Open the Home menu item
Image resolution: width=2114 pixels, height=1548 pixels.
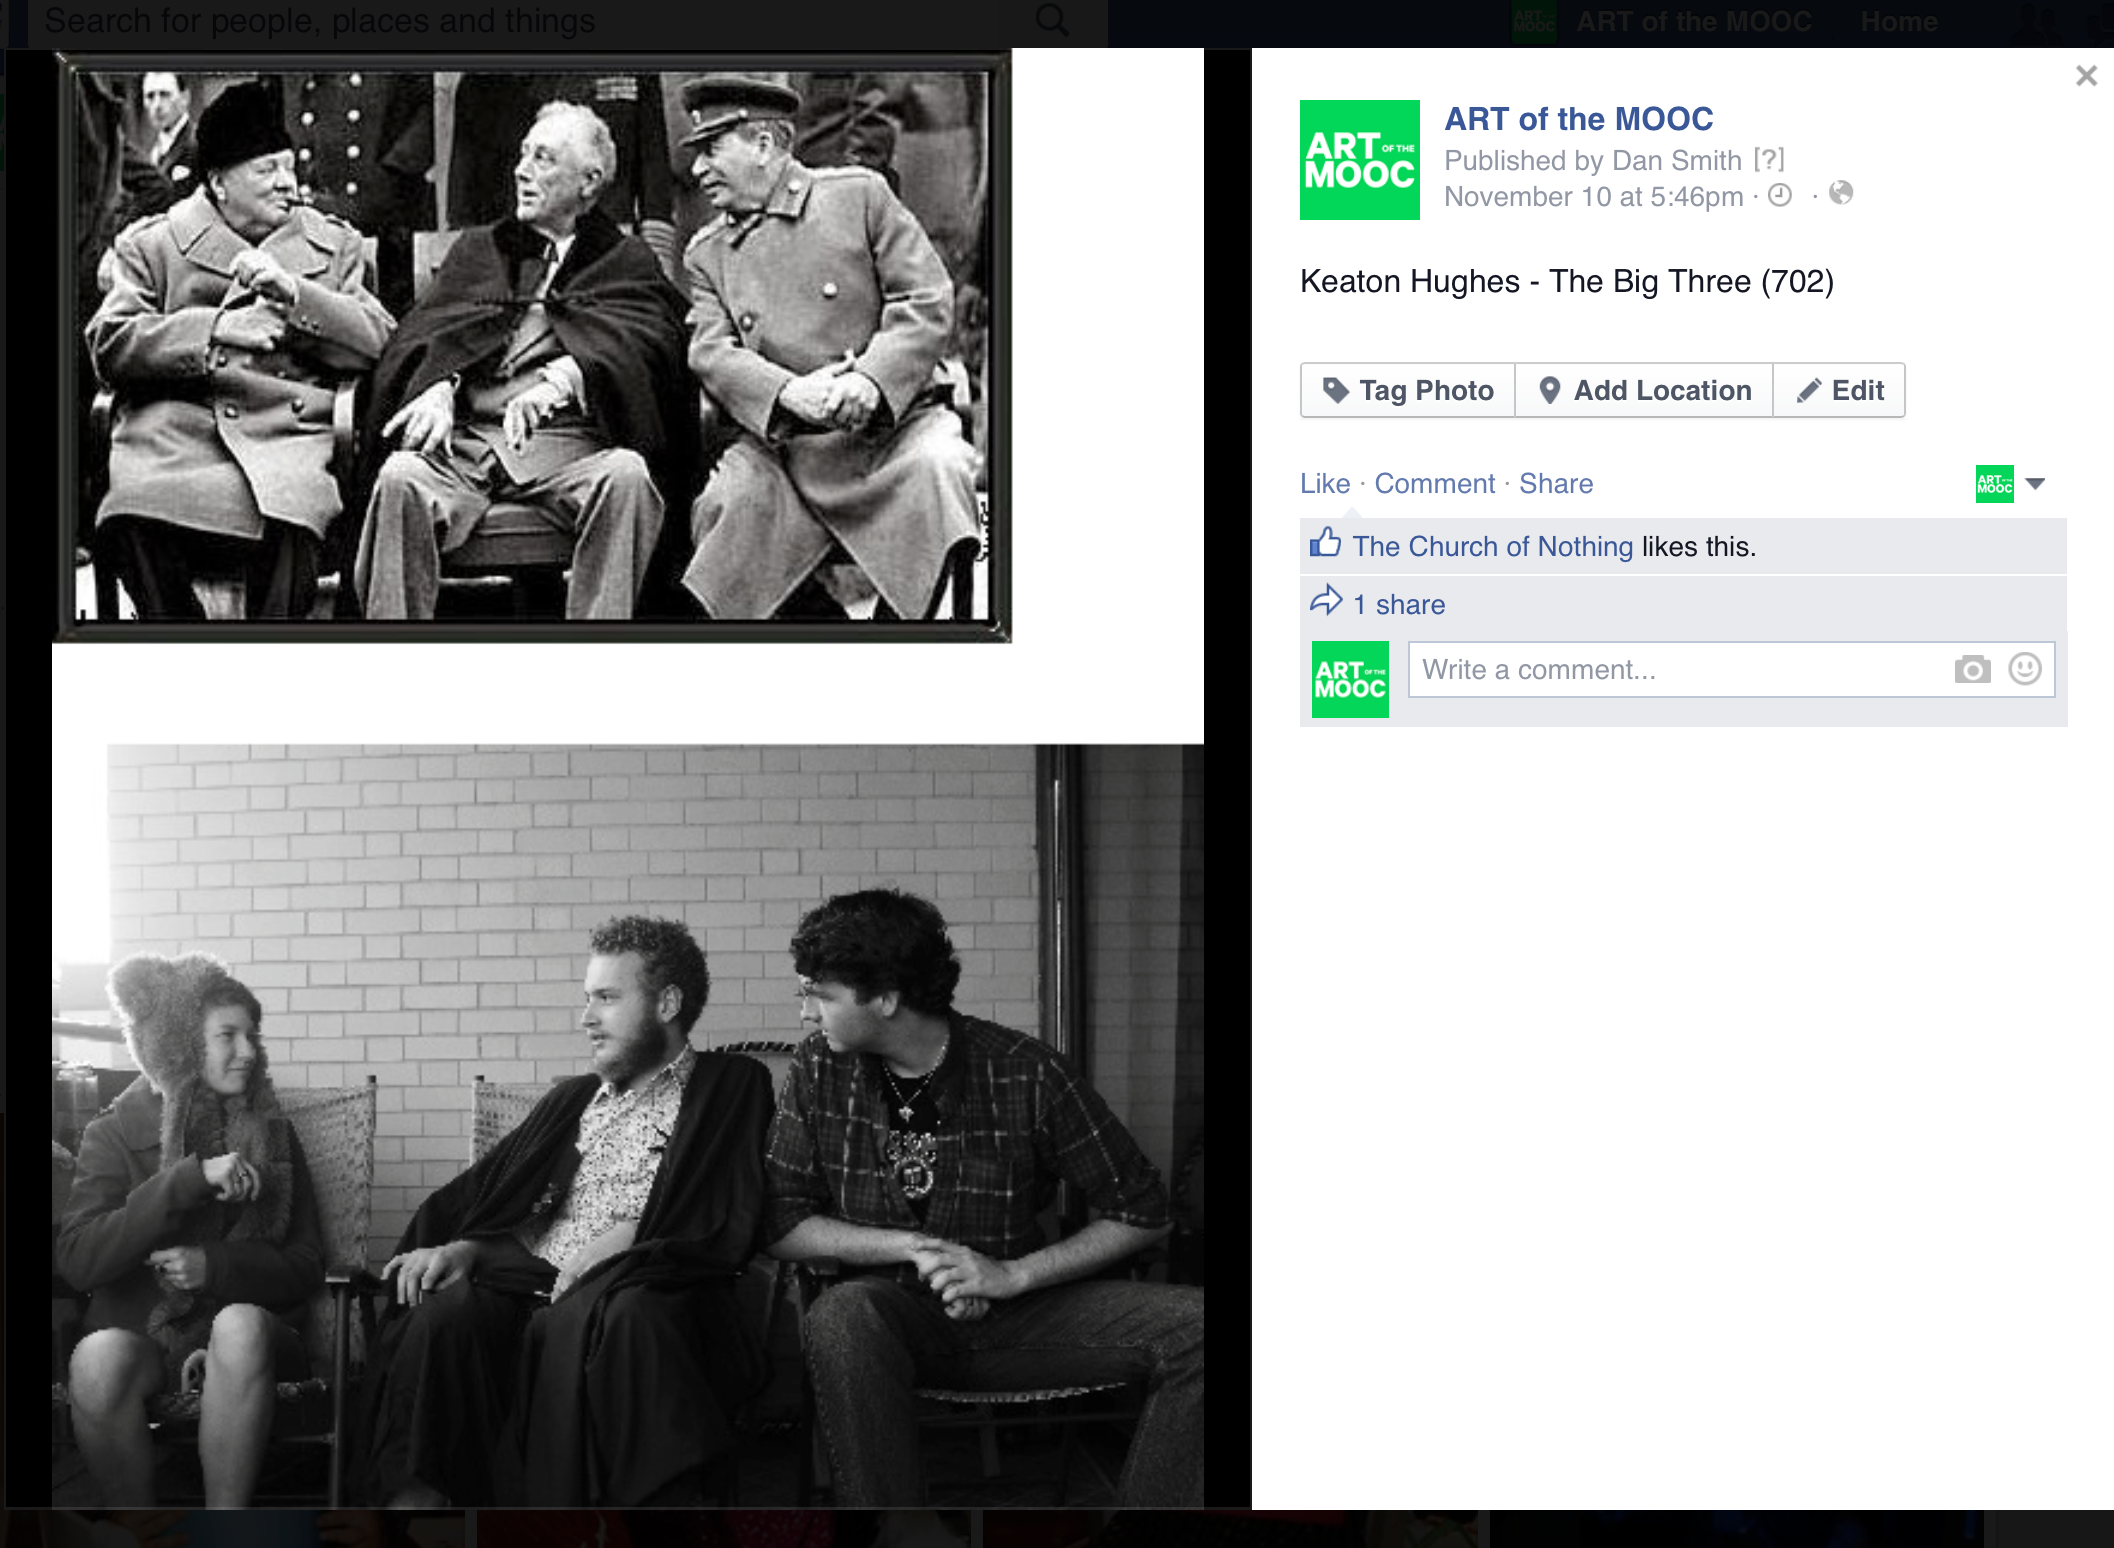(x=1899, y=21)
